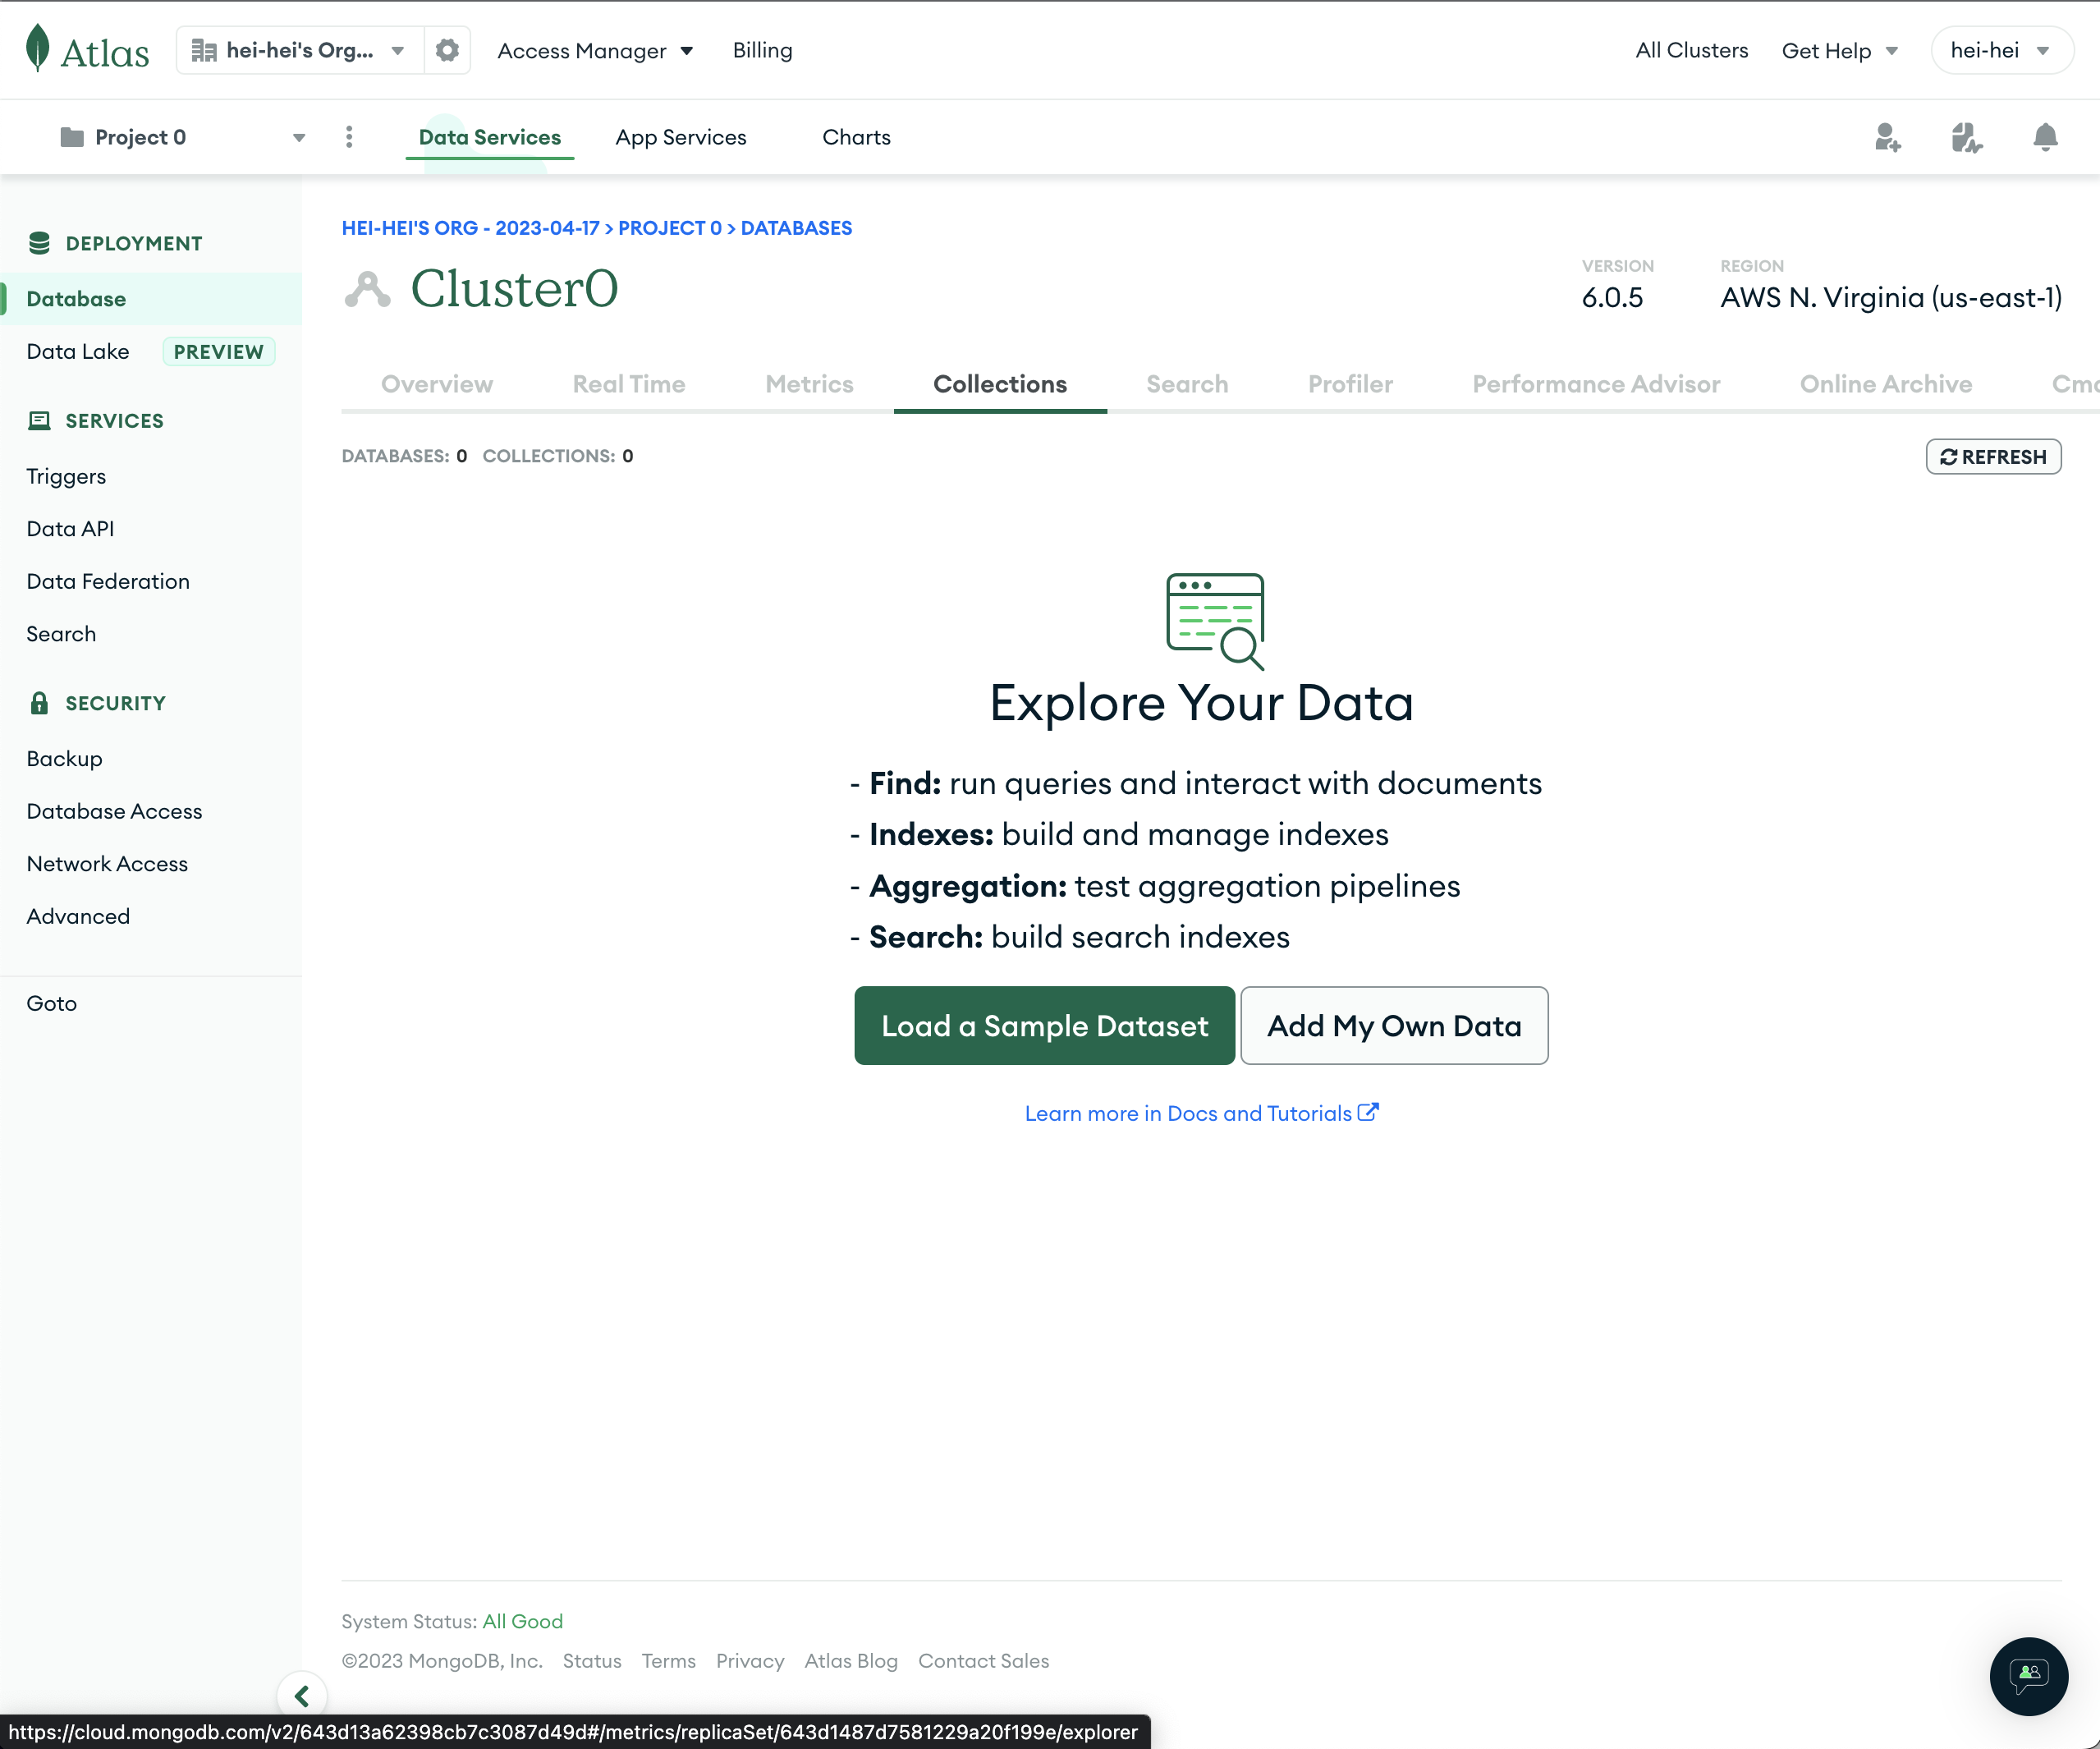Open the Online Archive tab
This screenshot has width=2100, height=1749.
point(1886,384)
